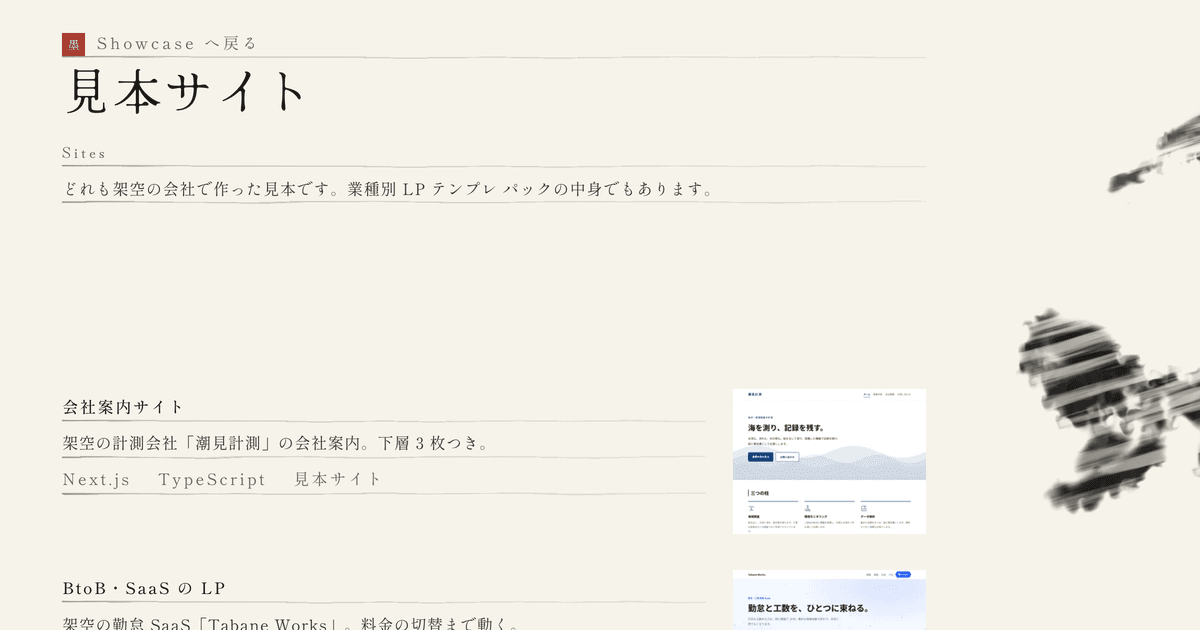Click the Next.js tag
This screenshot has width=1200, height=630.
pyautogui.click(x=96, y=479)
